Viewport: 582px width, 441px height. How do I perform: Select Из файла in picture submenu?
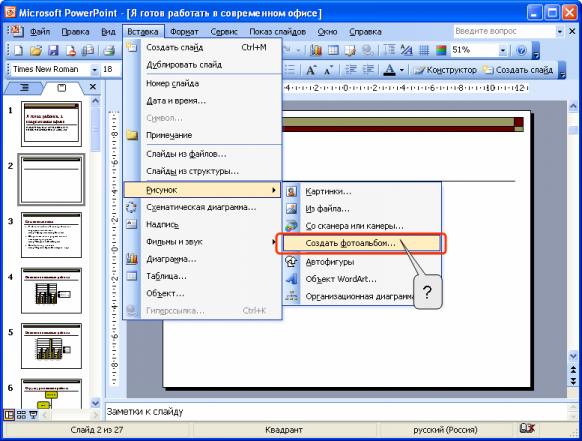point(362,209)
